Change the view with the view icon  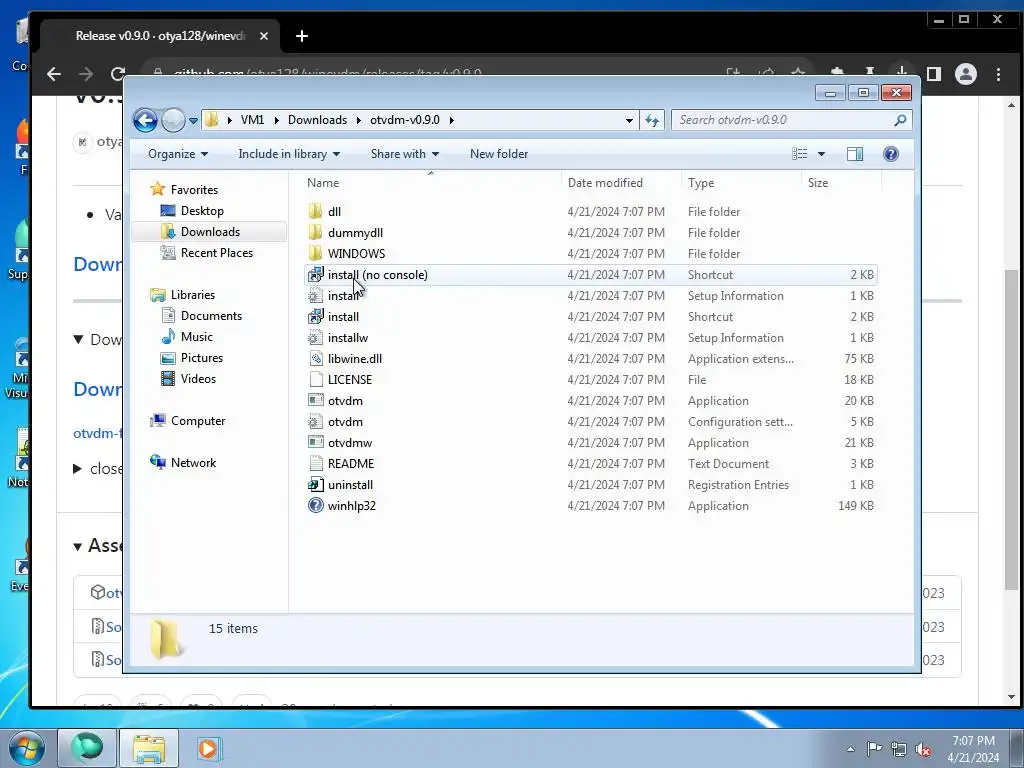pyautogui.click(x=799, y=153)
